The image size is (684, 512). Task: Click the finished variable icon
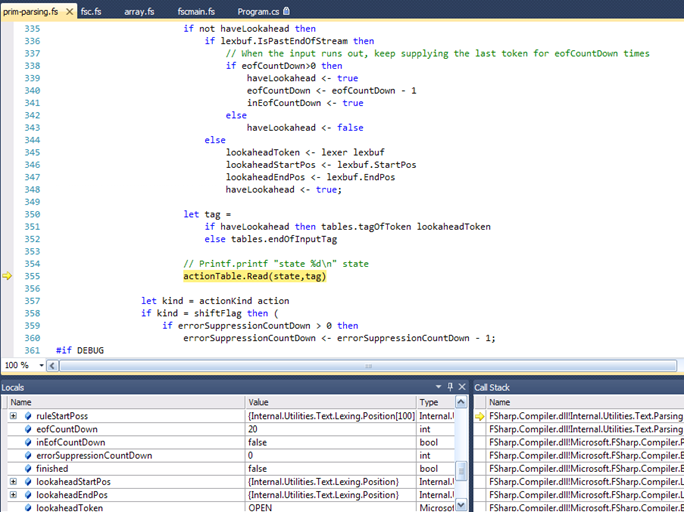(28, 468)
